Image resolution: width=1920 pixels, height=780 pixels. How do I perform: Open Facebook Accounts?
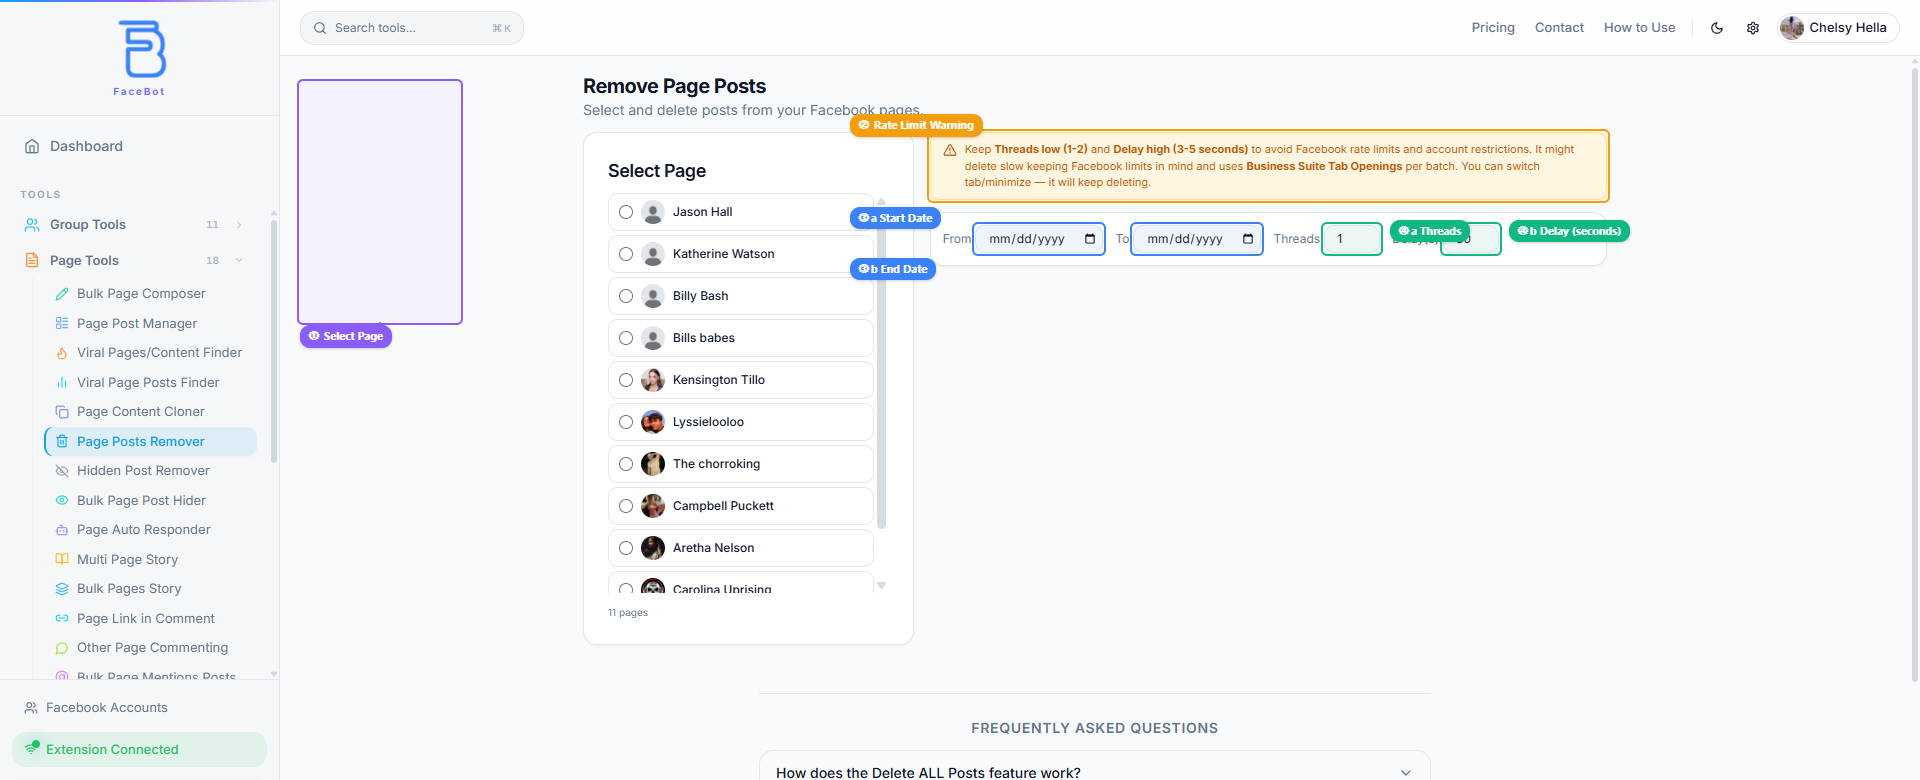pos(139,708)
